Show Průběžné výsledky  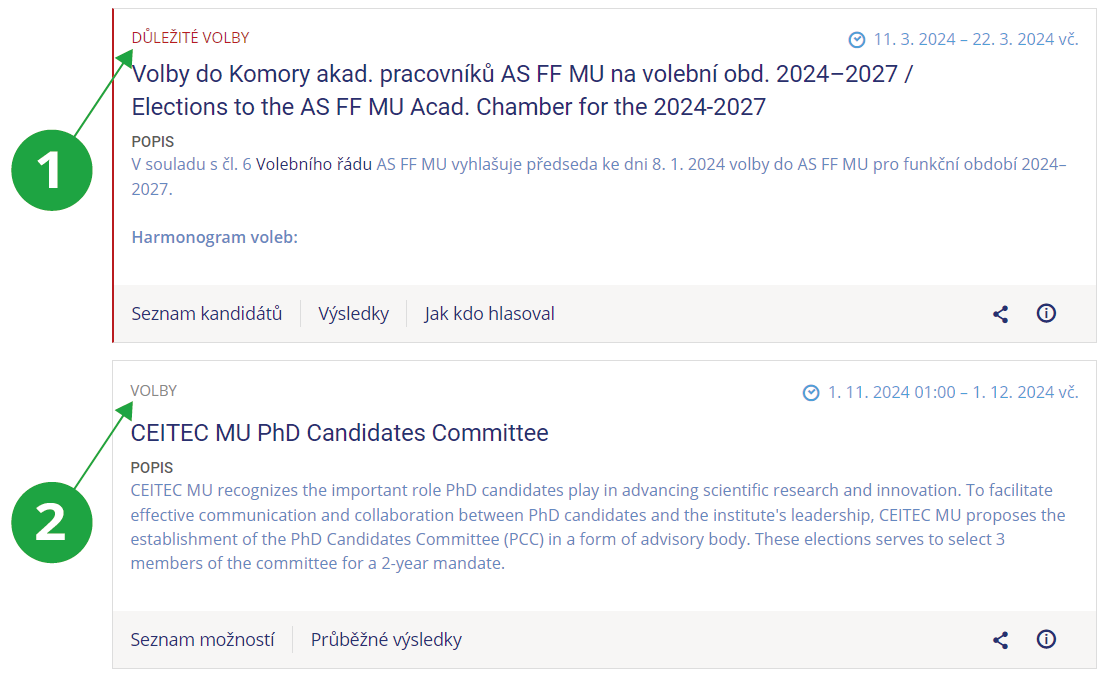pyautogui.click(x=386, y=640)
